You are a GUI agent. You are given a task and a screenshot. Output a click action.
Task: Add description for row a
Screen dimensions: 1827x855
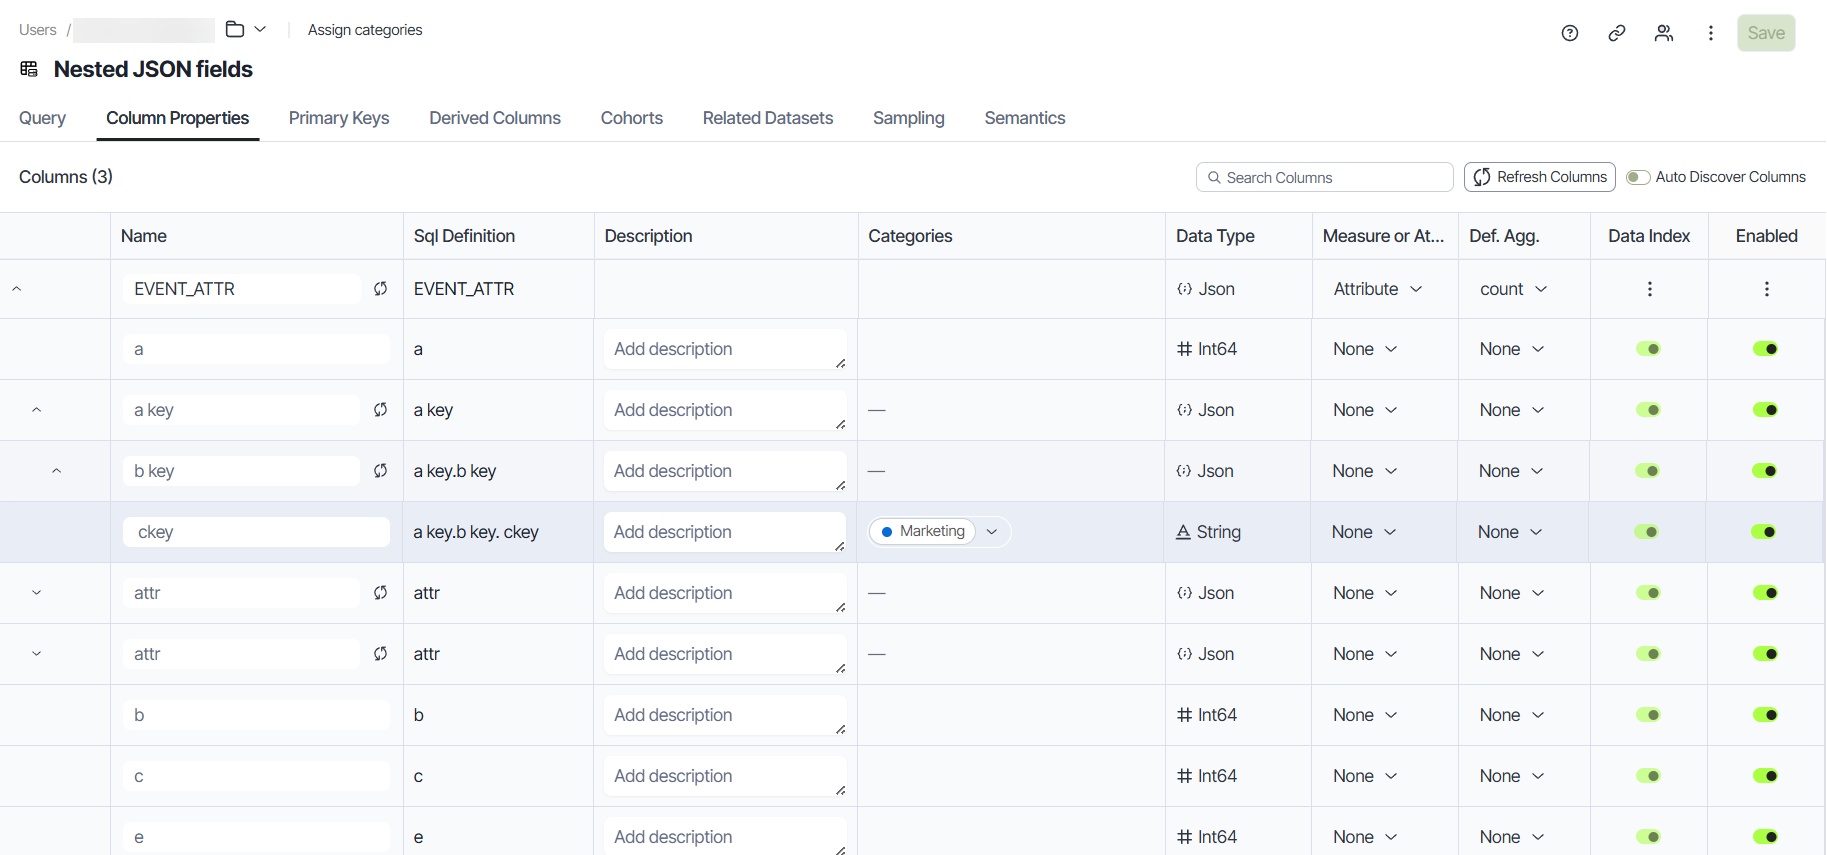725,349
